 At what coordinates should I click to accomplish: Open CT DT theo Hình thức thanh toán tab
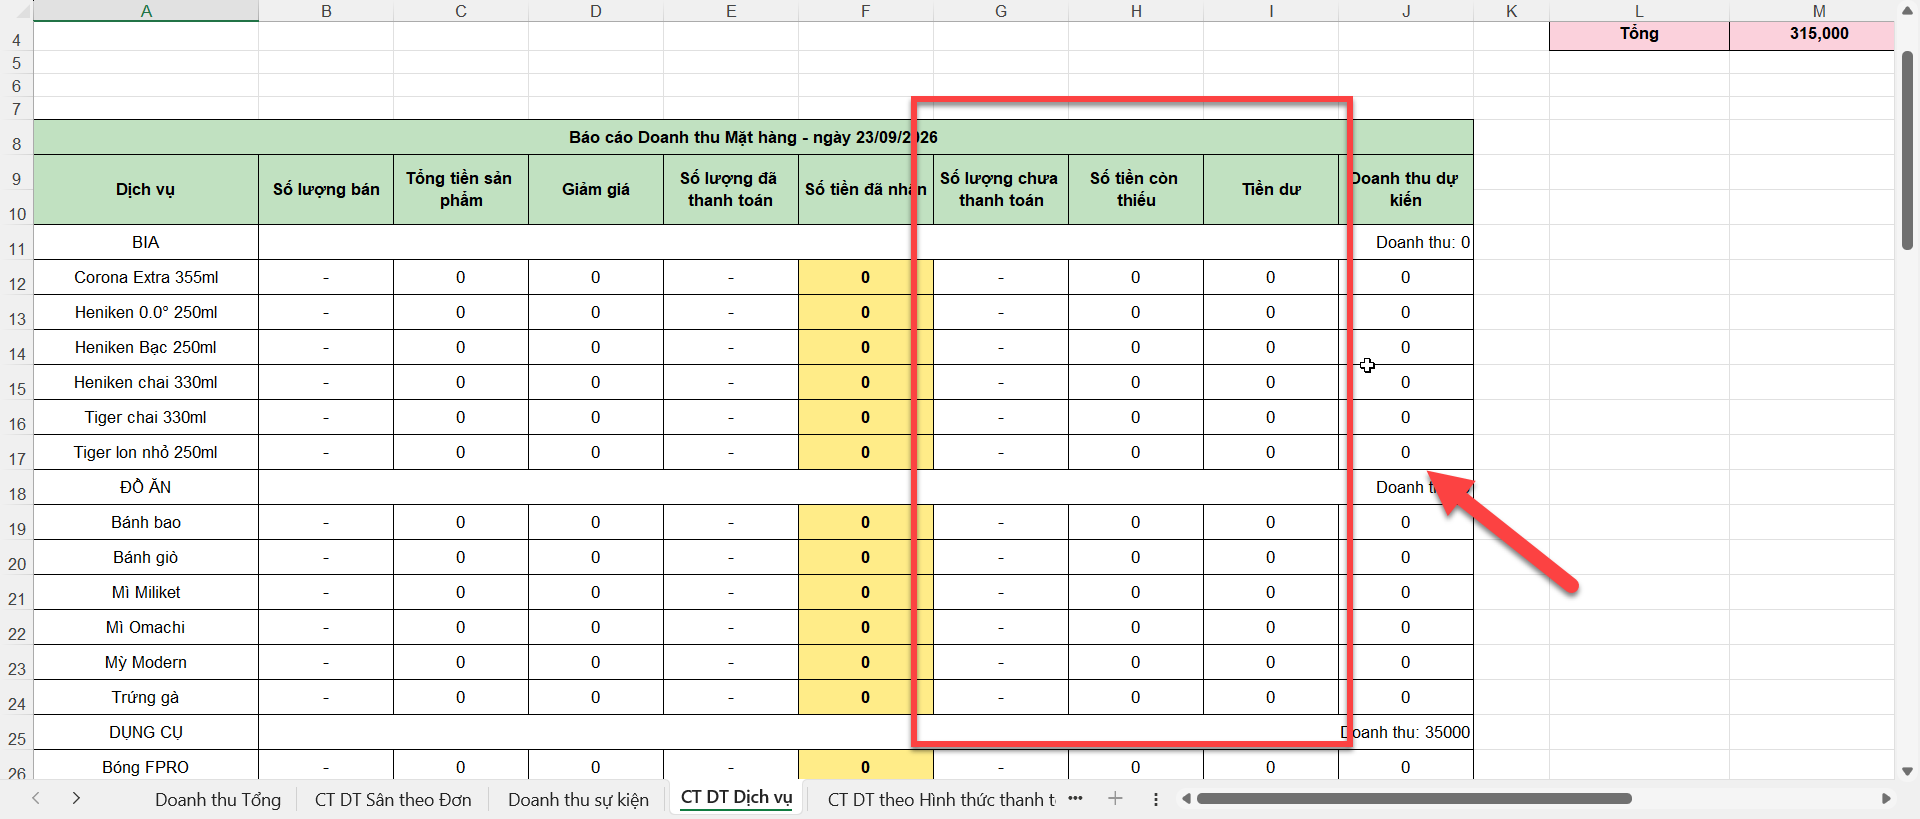(x=941, y=799)
